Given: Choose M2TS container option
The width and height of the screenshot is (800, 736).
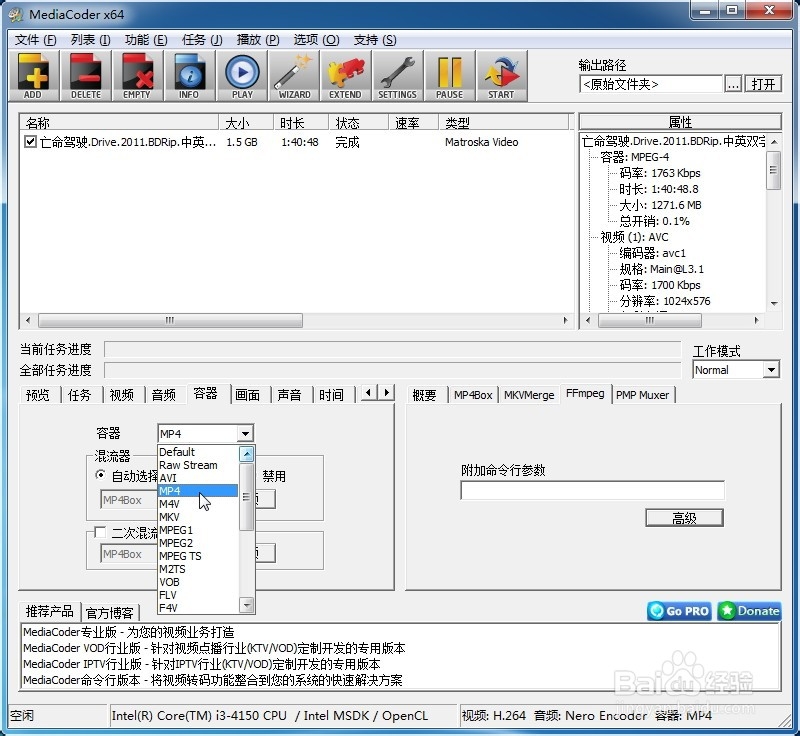Looking at the screenshot, I should pyautogui.click(x=198, y=569).
